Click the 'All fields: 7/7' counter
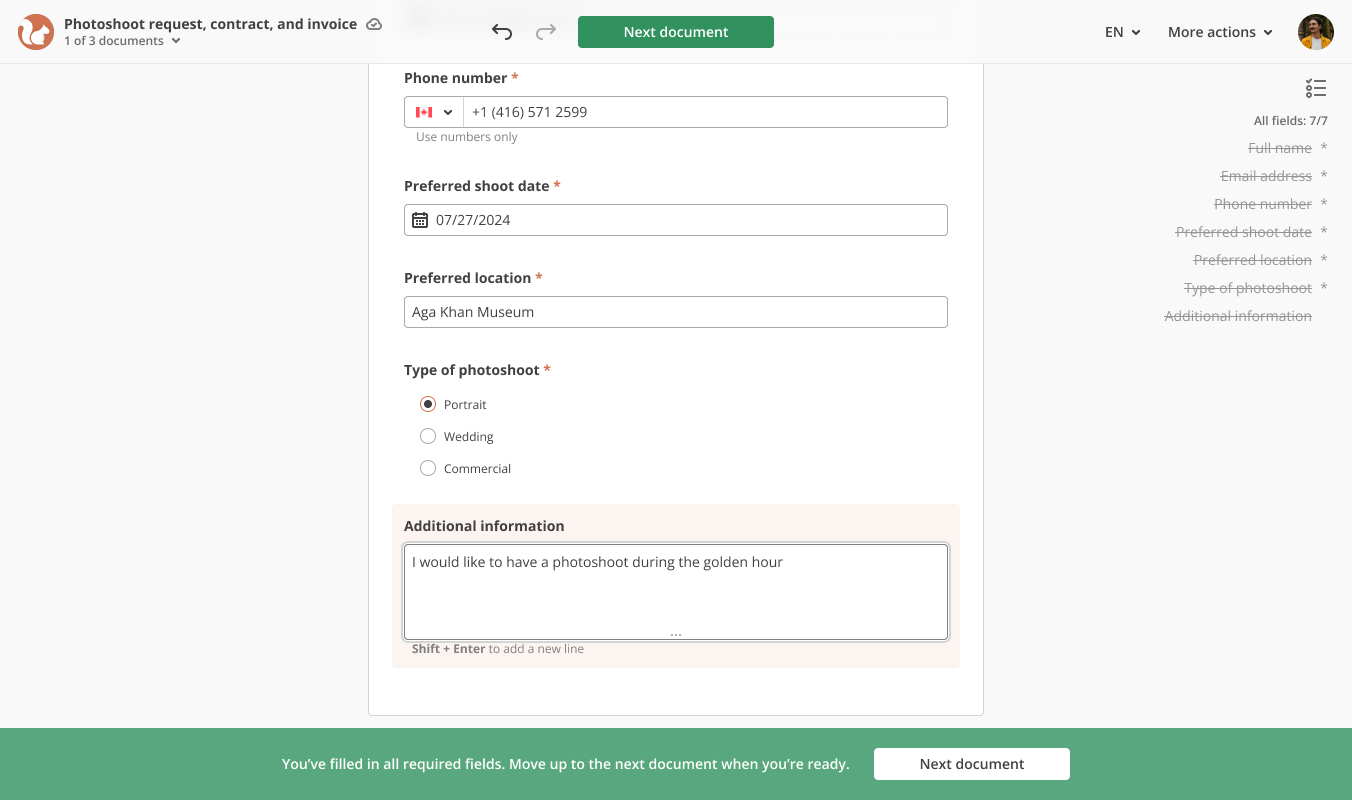This screenshot has height=800, width=1352. pyautogui.click(x=1291, y=121)
